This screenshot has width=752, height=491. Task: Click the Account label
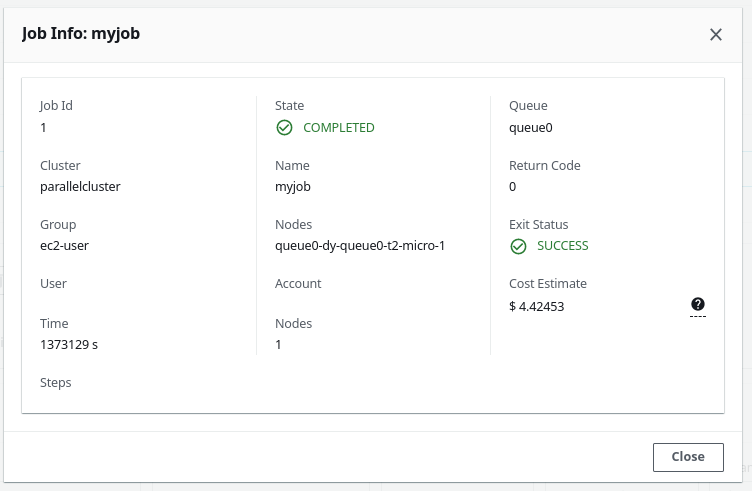[x=298, y=283]
